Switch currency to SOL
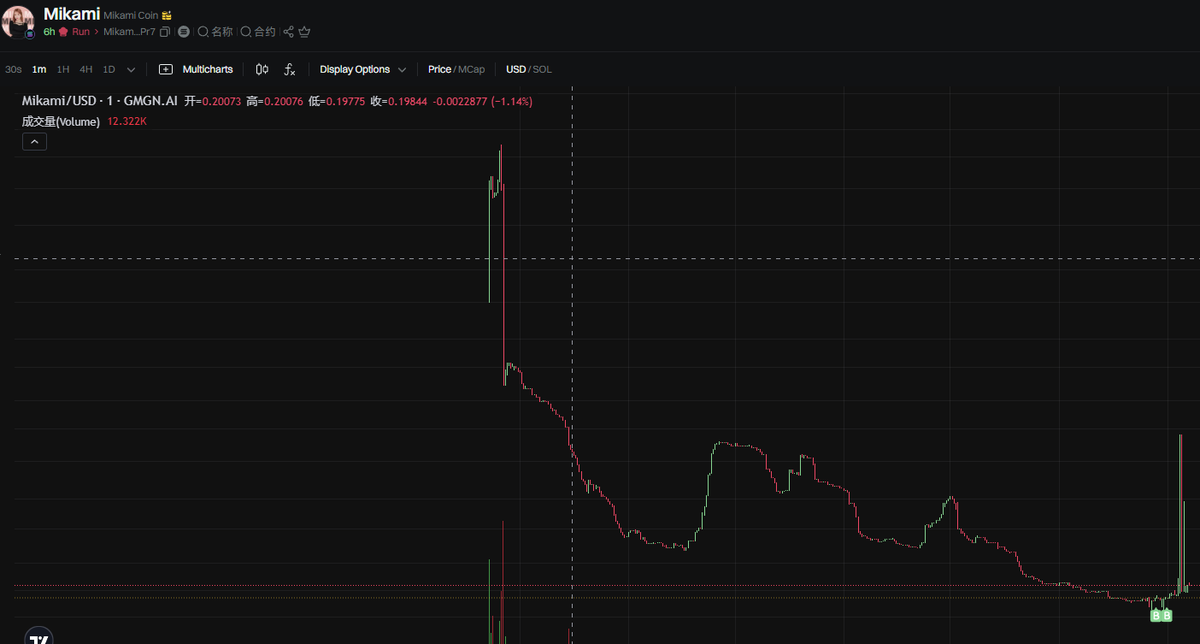 point(542,69)
